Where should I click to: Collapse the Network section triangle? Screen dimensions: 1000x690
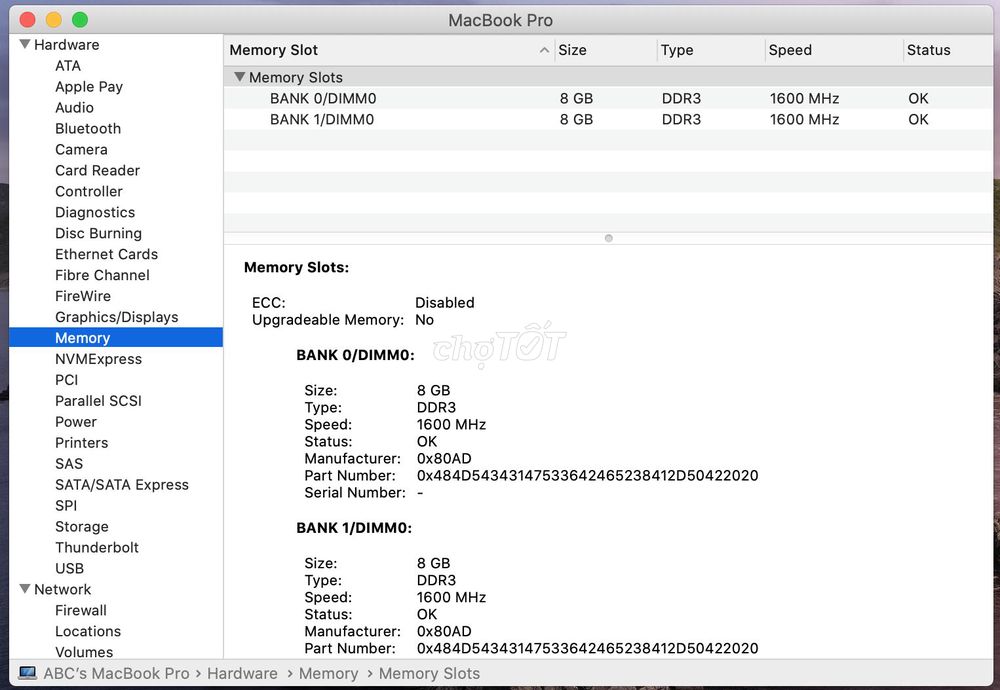point(25,589)
